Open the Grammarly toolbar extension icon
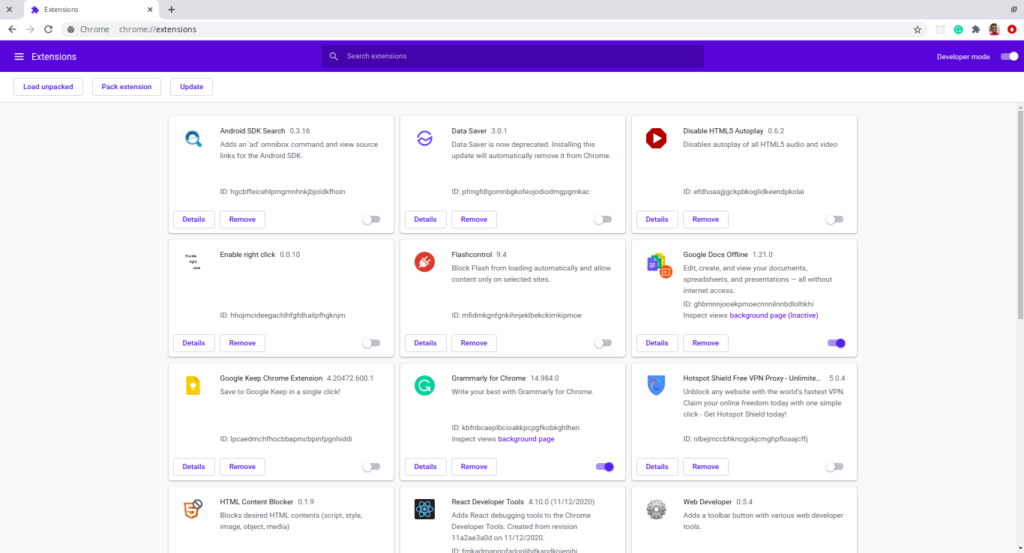The height and width of the screenshot is (553, 1024). click(958, 29)
